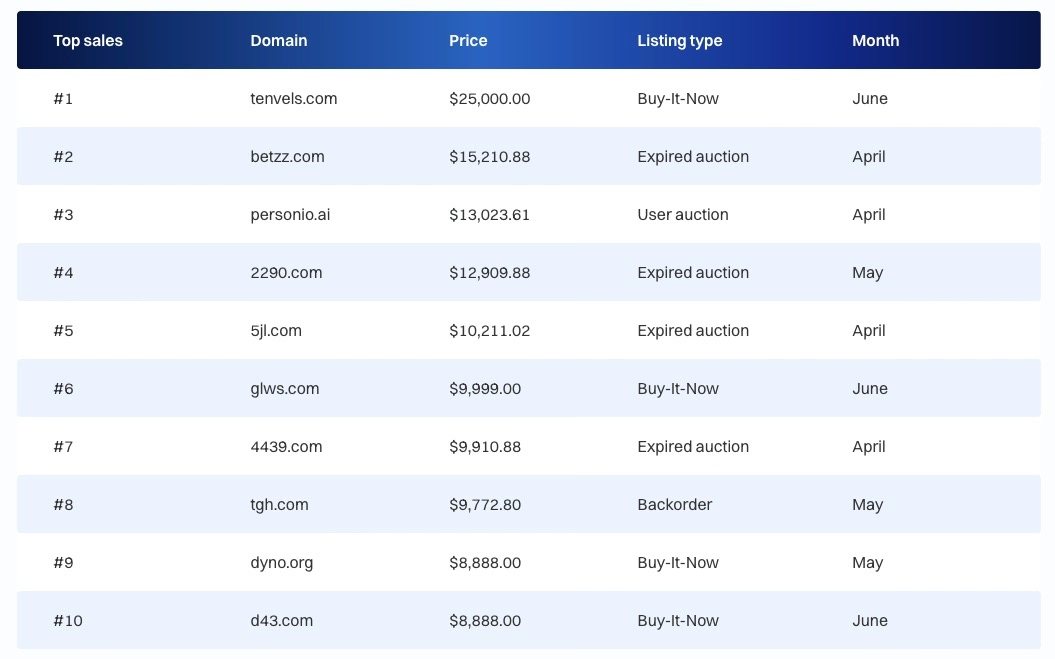Viewport: 1055px width, 659px height.
Task: Click the domain 'betzz.com'
Action: click(x=287, y=157)
